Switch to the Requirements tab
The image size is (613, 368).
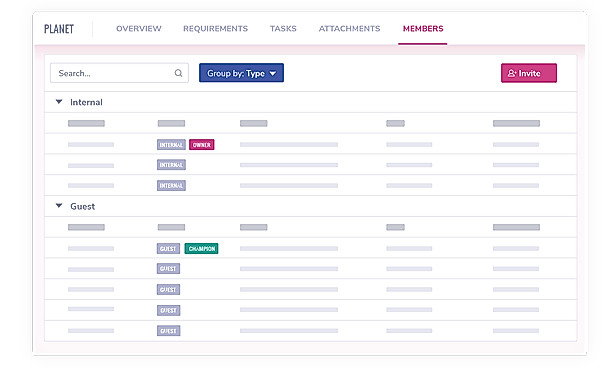tap(215, 29)
